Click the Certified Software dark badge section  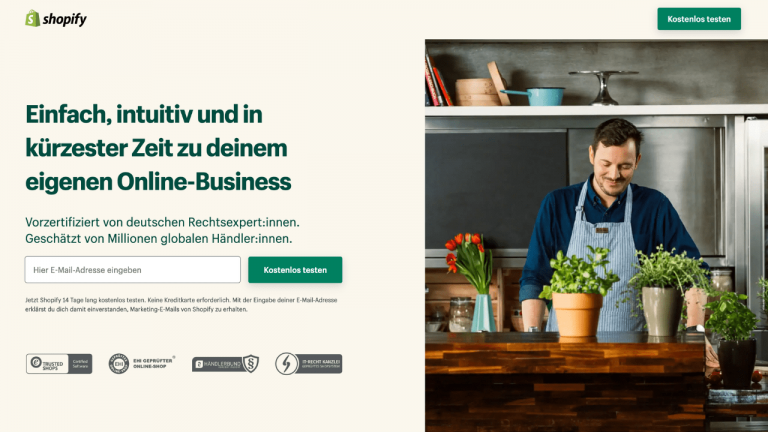[80, 364]
